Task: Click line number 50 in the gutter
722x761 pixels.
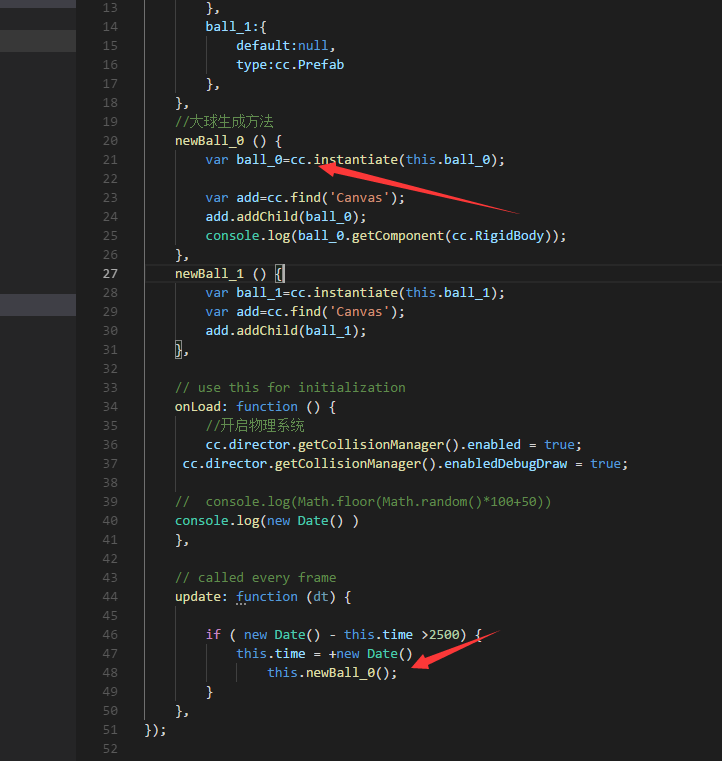Action: coord(110,711)
